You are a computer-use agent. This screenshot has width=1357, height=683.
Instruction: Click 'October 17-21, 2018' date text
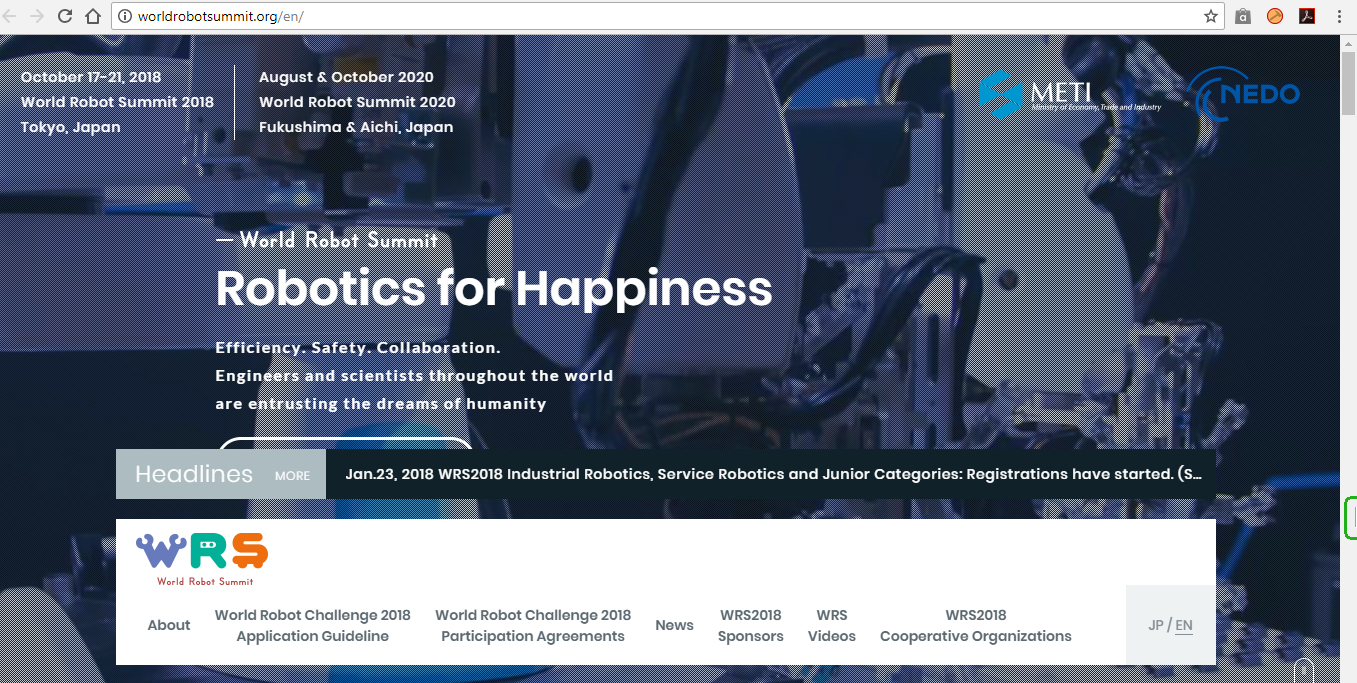pyautogui.click(x=91, y=77)
